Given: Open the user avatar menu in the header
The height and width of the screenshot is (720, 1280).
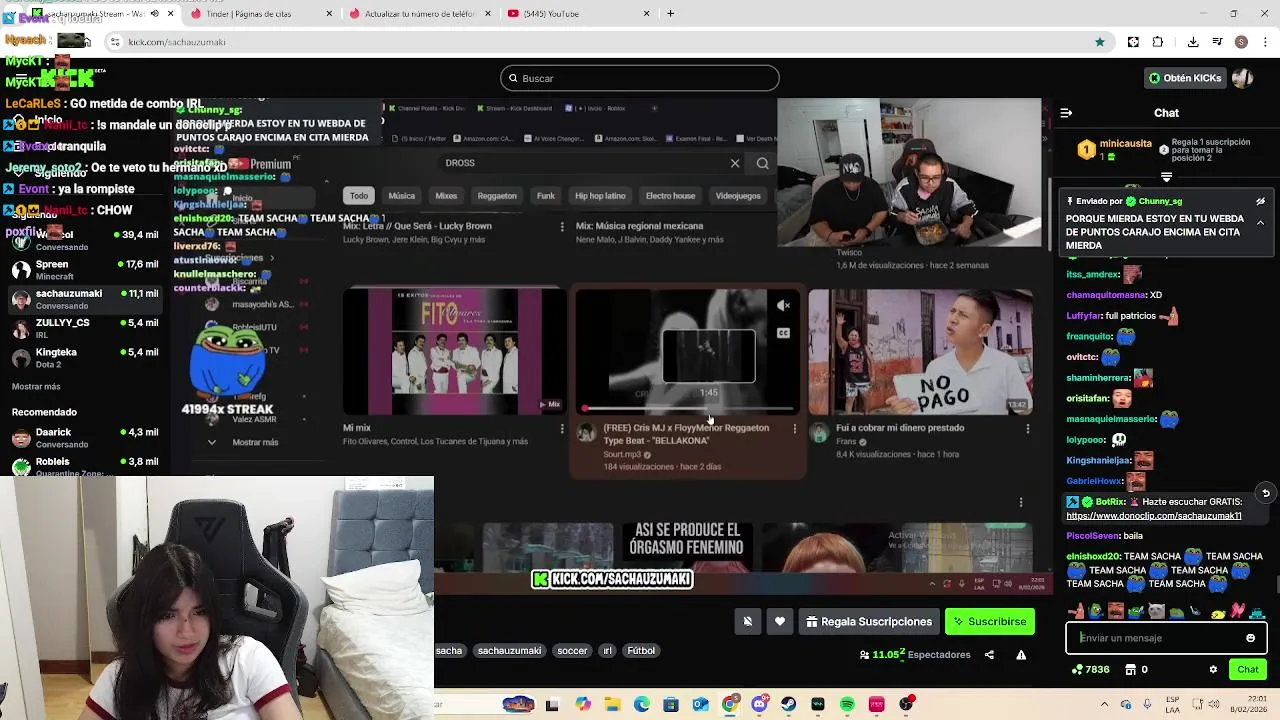Looking at the screenshot, I should [1243, 78].
